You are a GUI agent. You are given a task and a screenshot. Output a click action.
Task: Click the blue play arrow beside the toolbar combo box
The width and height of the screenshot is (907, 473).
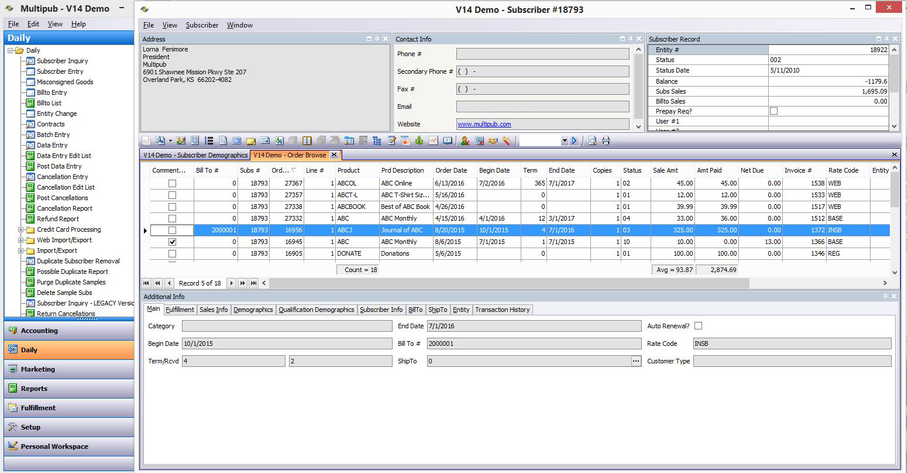[x=574, y=141]
